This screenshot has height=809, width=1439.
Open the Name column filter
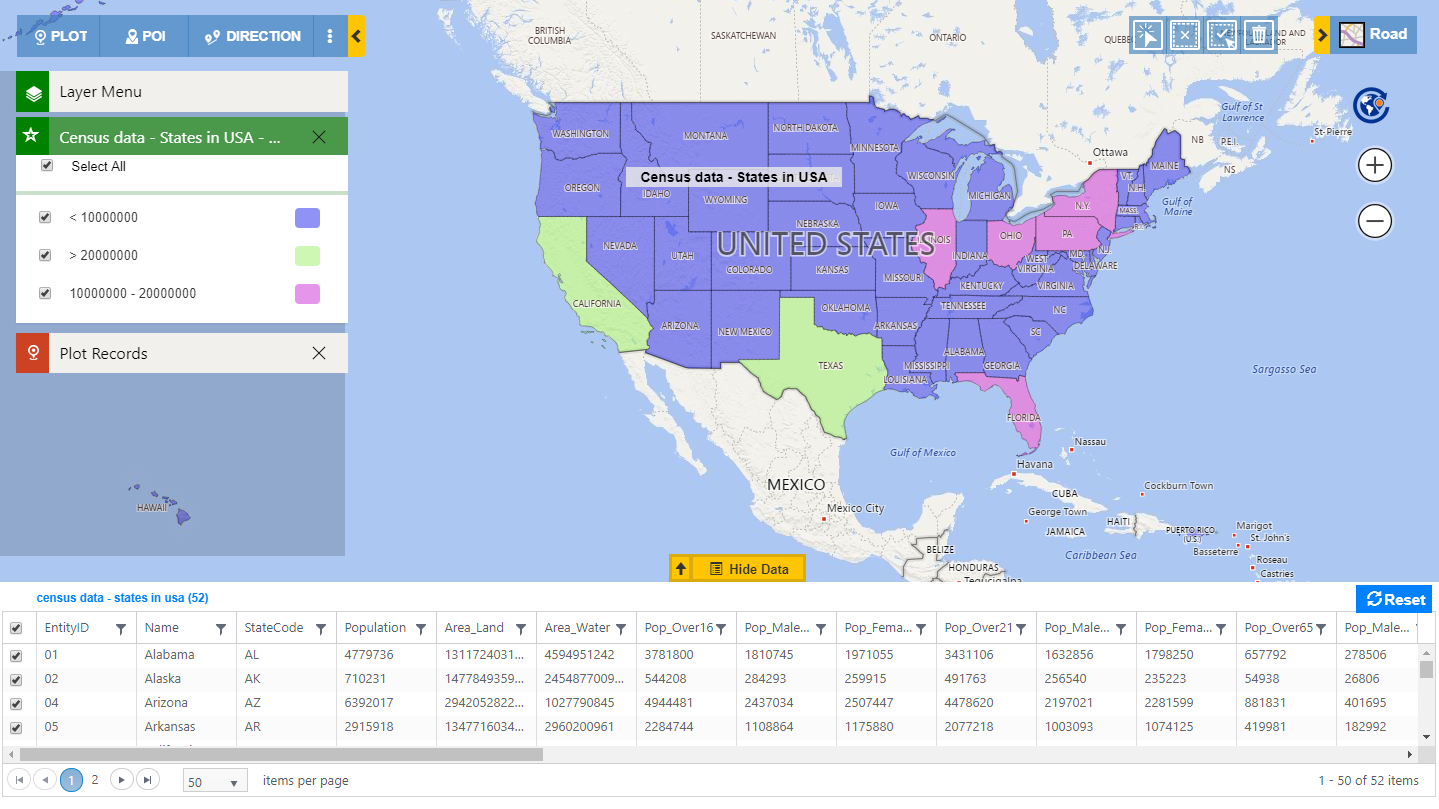coord(221,629)
